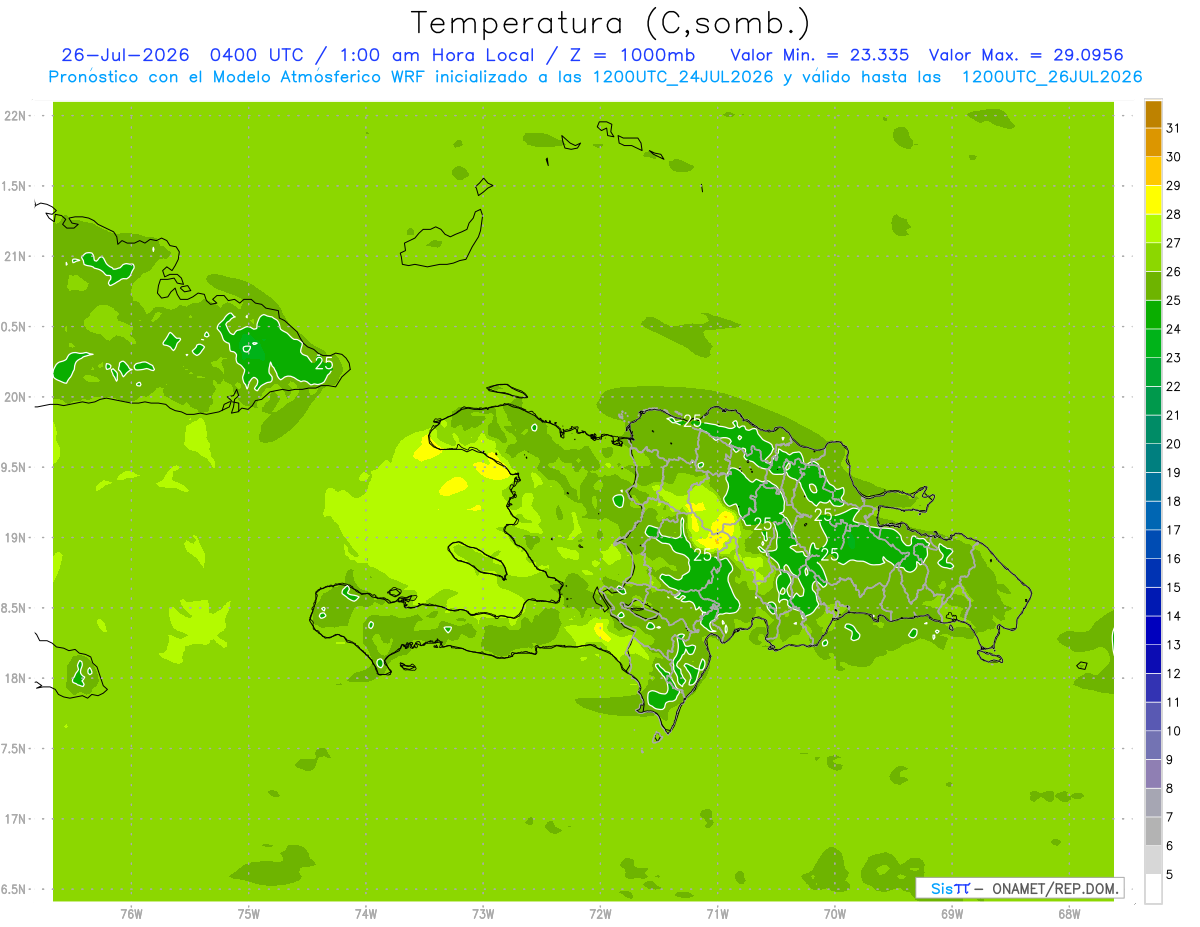
Task: Click the 'Valor Min. = 23.335' readout
Action: point(819,55)
